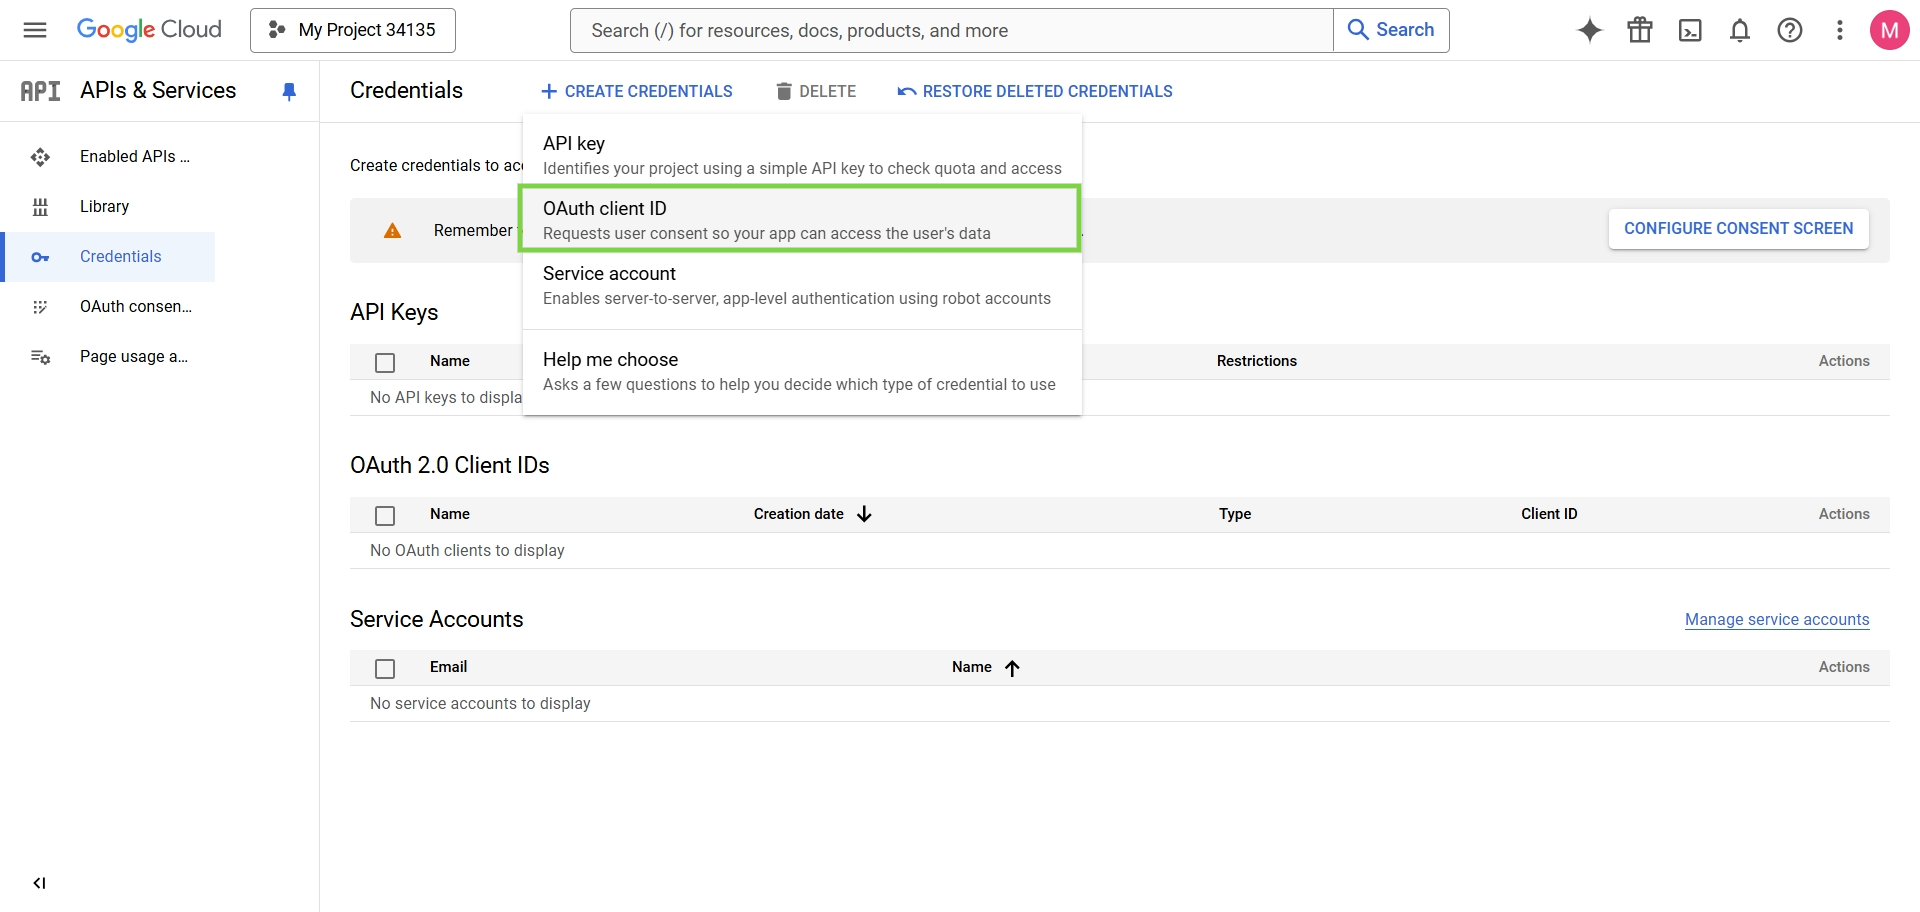Click the Google Cloud logo
This screenshot has width=1920, height=912.
point(149,30)
